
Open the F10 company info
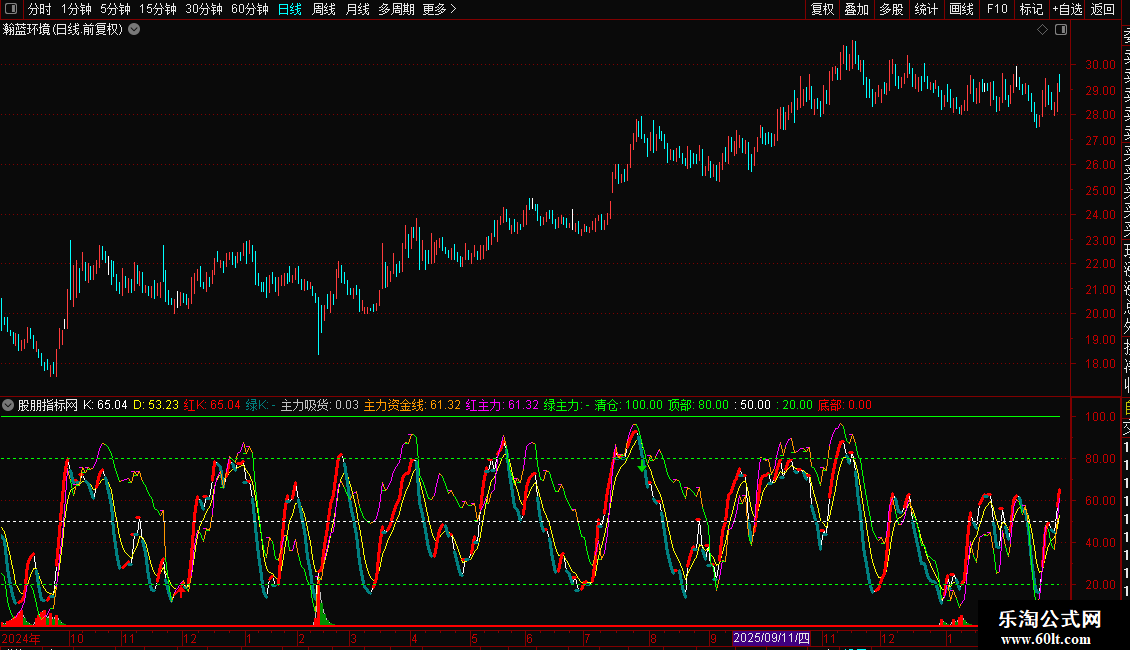coord(997,9)
